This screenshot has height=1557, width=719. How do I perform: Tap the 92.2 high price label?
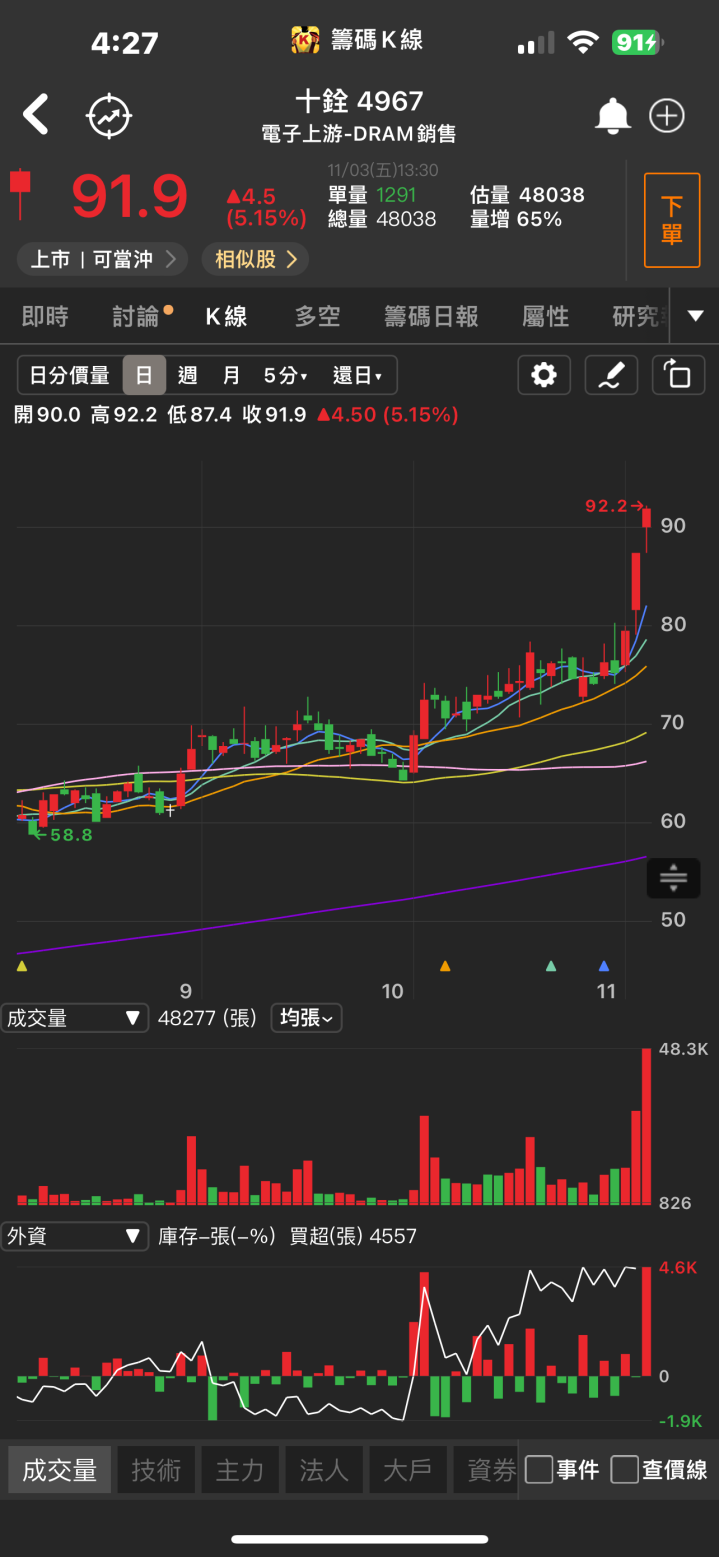pyautogui.click(x=606, y=507)
